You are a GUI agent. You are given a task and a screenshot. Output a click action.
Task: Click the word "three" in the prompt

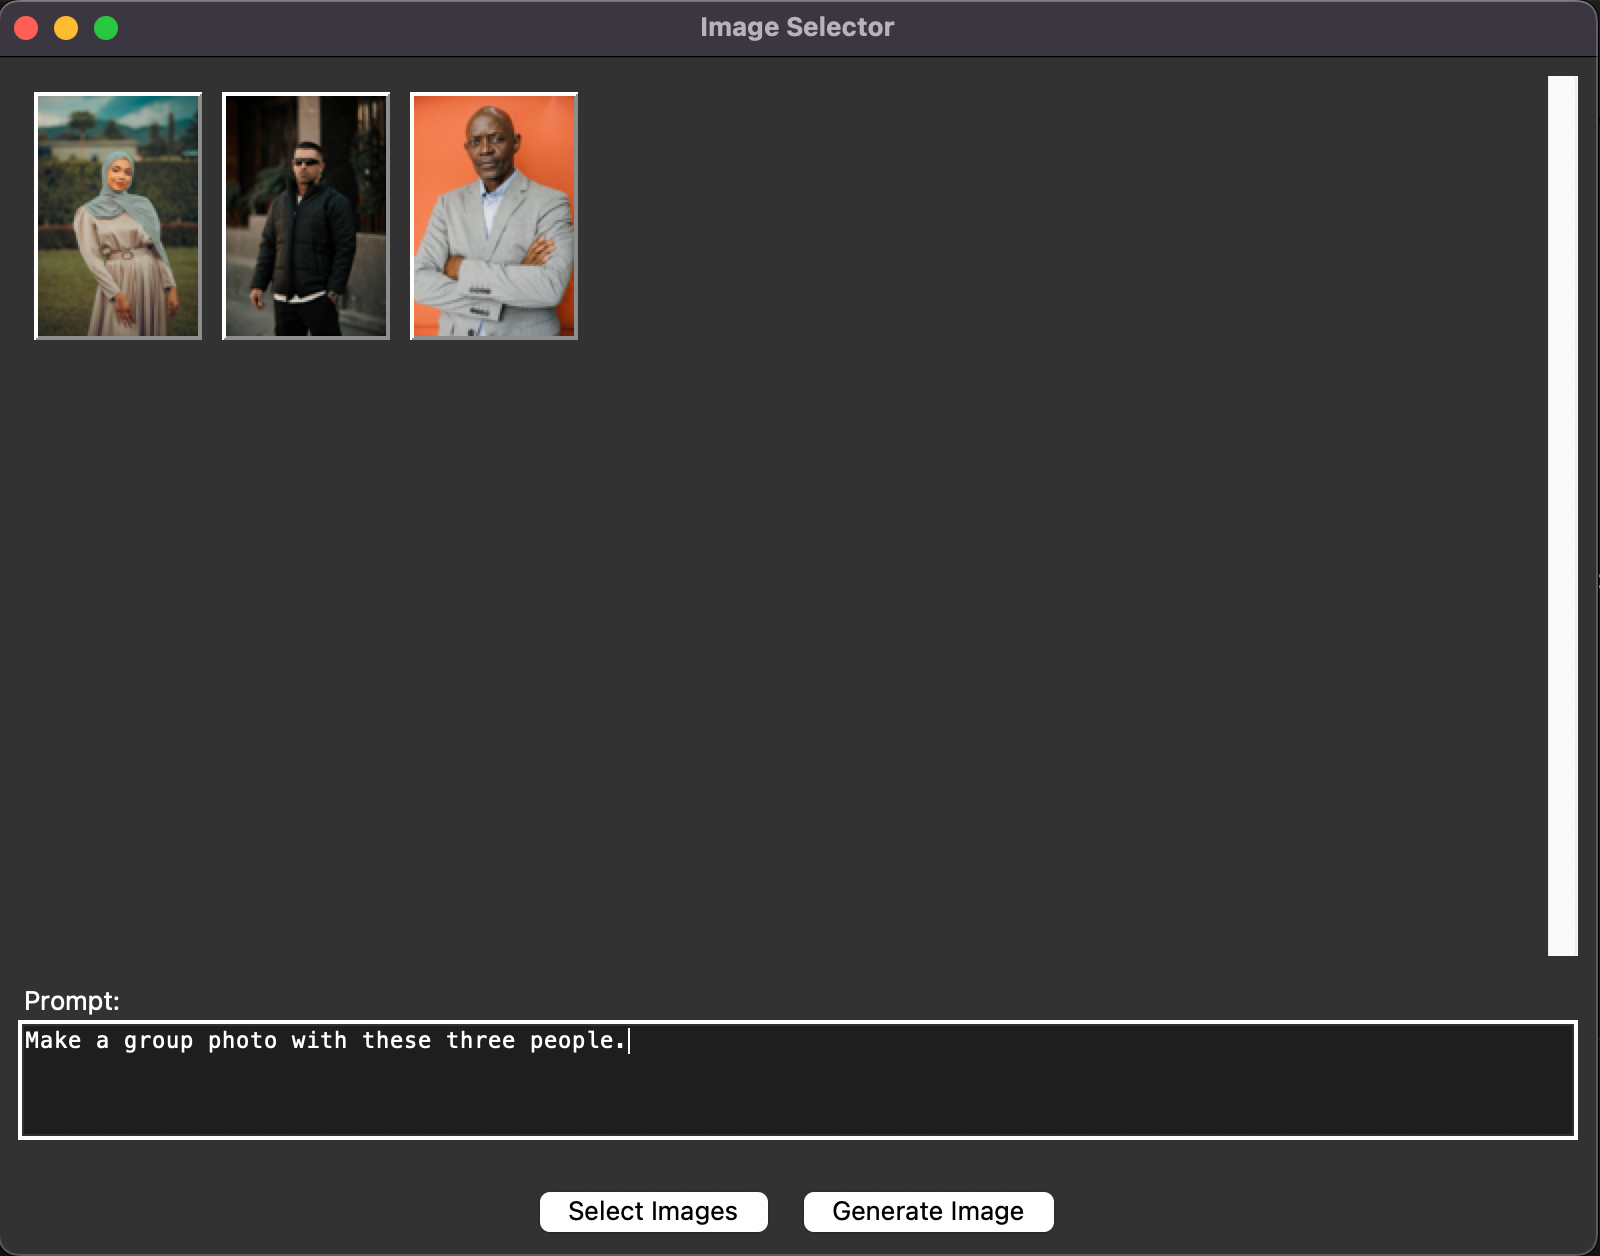480,1041
